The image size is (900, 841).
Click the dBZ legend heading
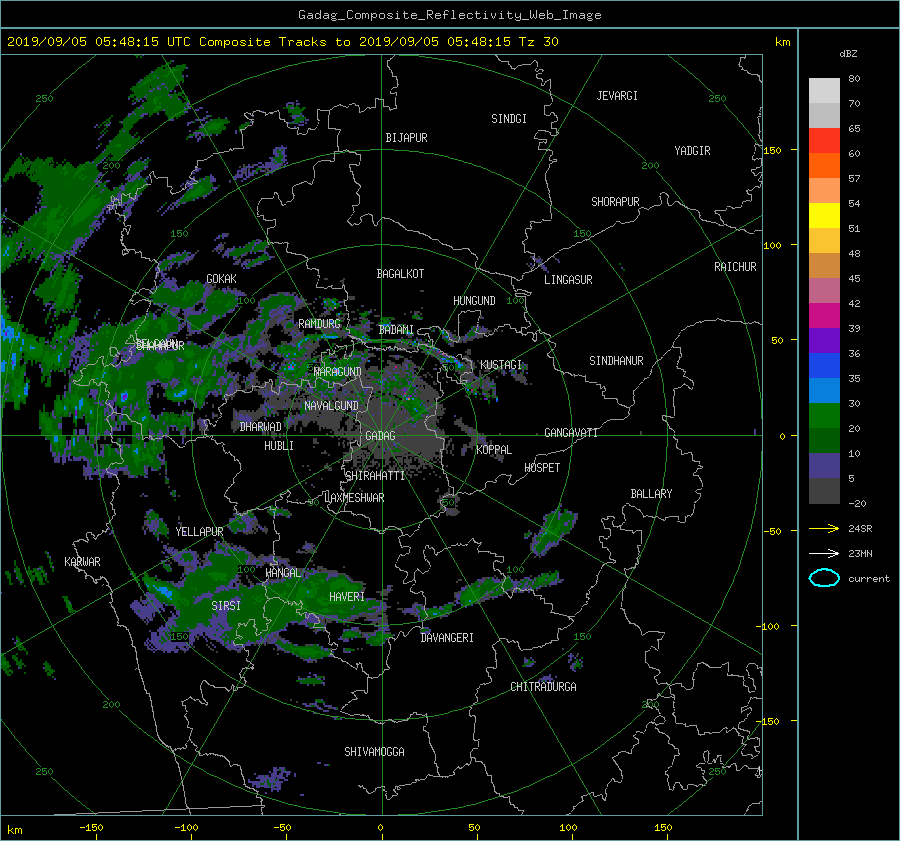(x=848, y=54)
